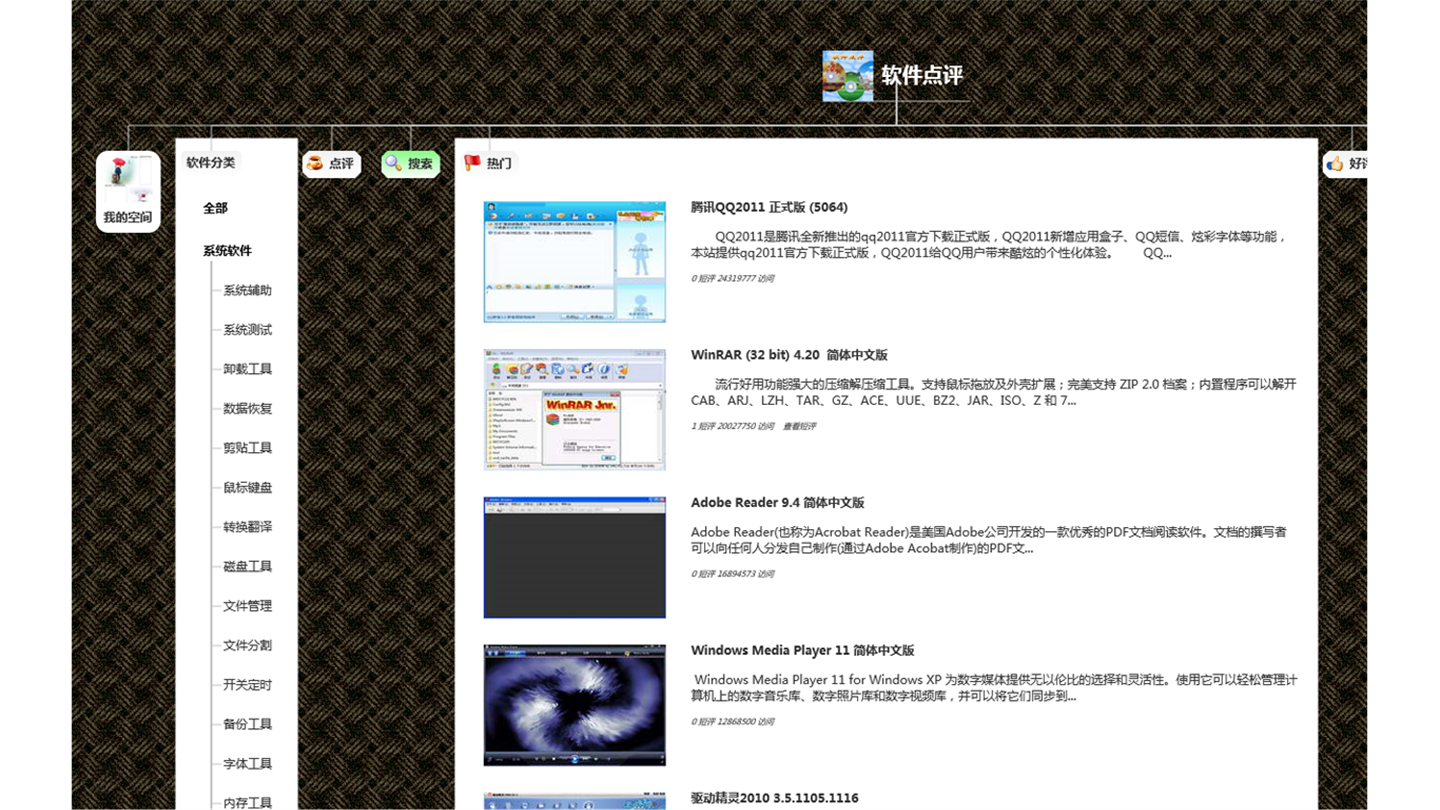
Task: Open the 点评 section label
Action: pos(342,163)
